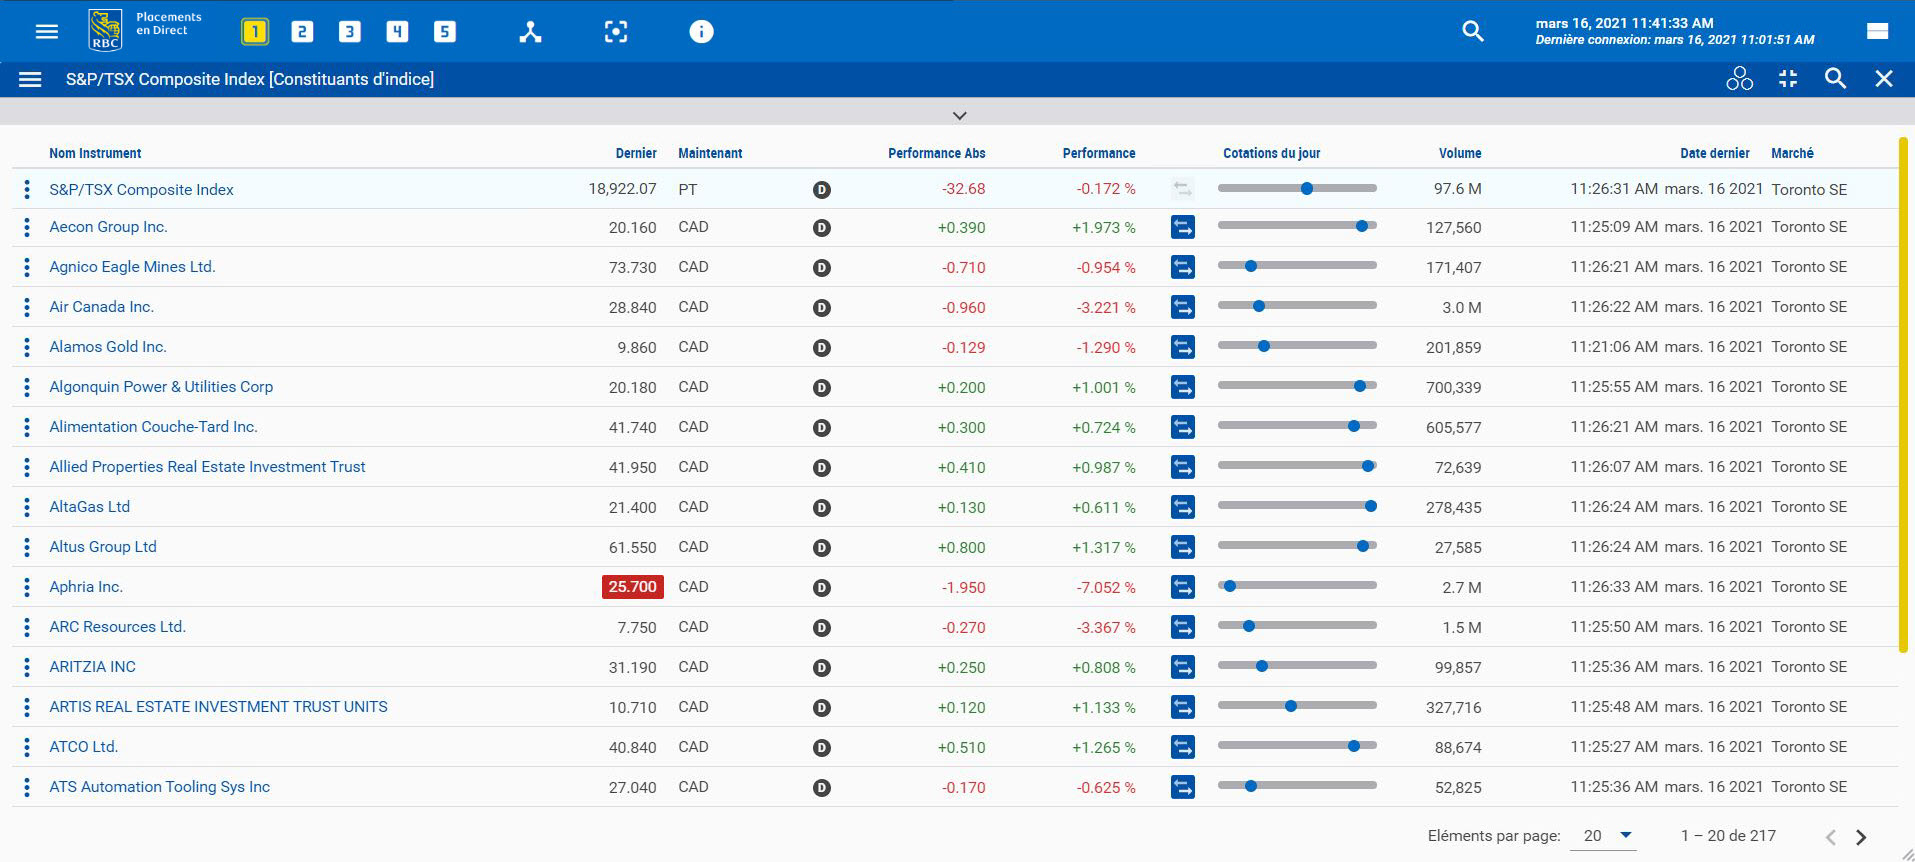This screenshot has height=862, width=1915.
Task: Click the Maintenant column header
Action: click(x=710, y=153)
